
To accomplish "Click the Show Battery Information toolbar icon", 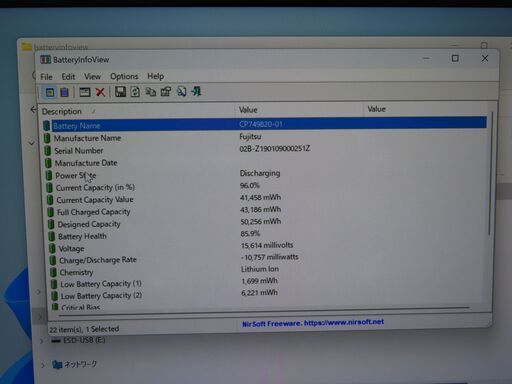I will (x=50, y=92).
